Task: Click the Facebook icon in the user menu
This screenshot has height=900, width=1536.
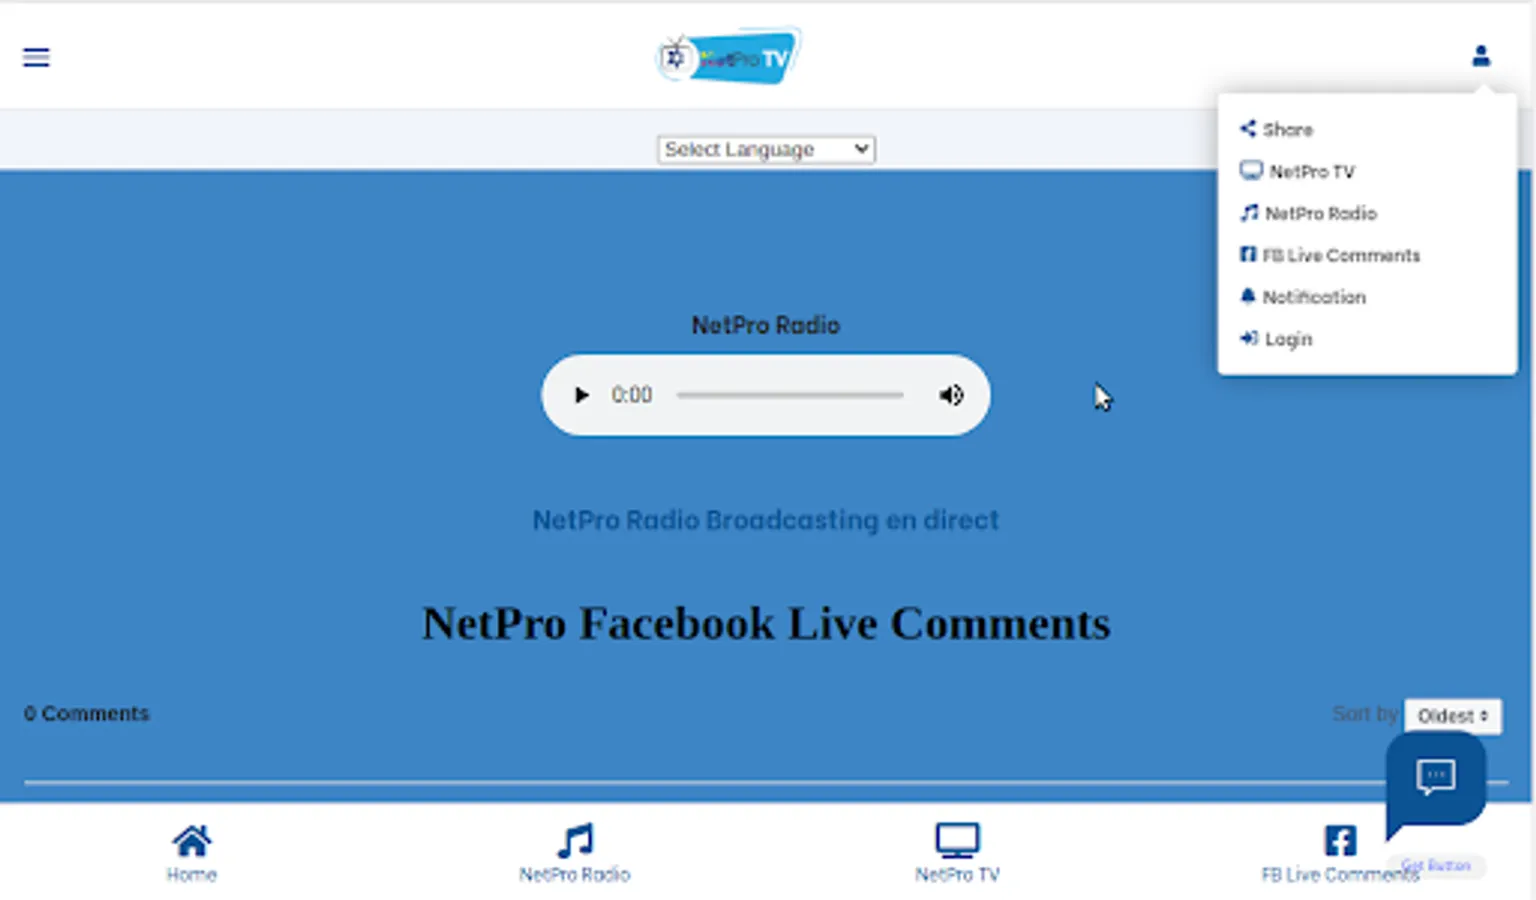Action: click(x=1248, y=255)
